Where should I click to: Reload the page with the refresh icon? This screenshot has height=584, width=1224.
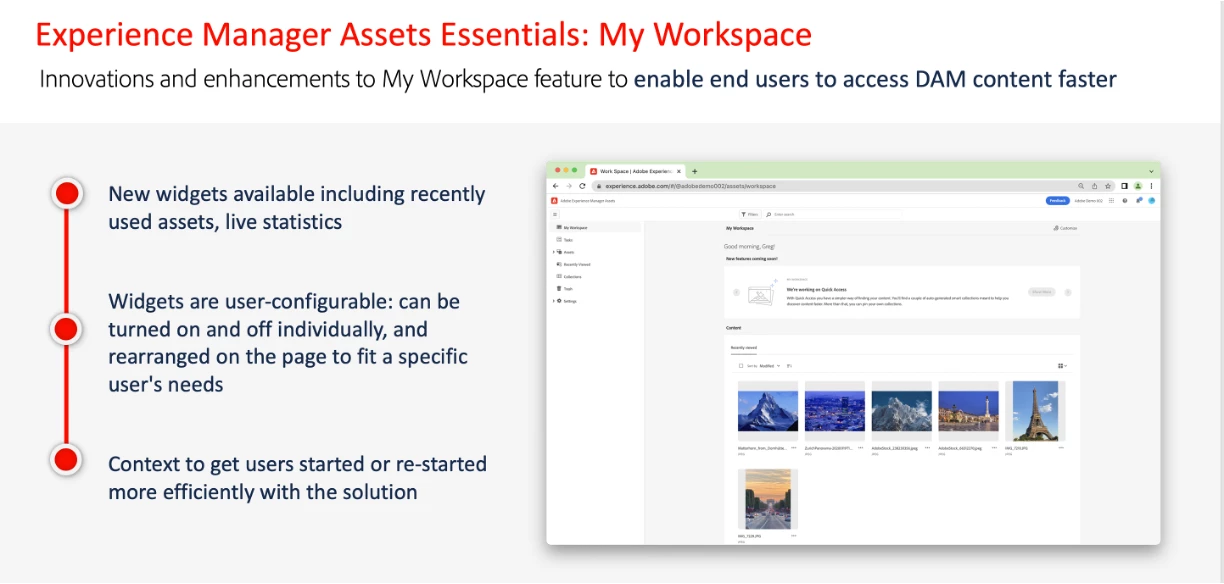pyautogui.click(x=582, y=186)
